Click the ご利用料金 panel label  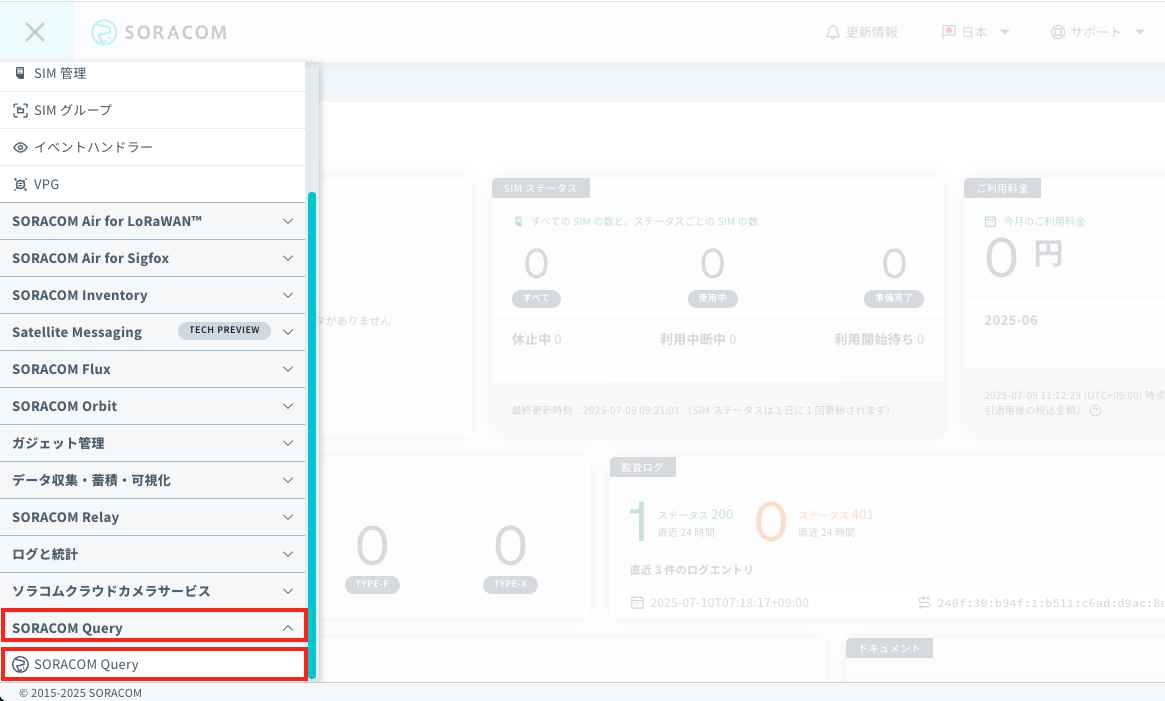1002,188
